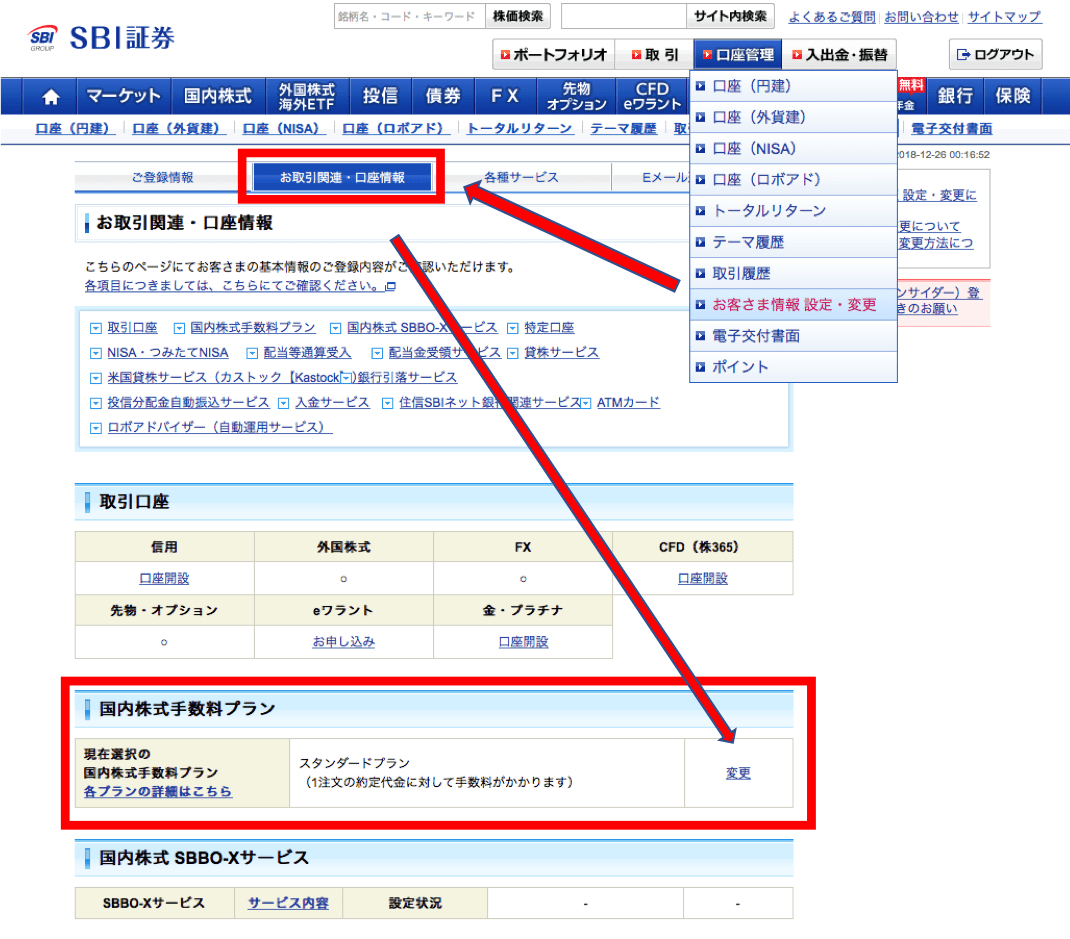Viewport: 1070px width, 939px height.
Task: Open the FX navigation tab
Action: pyautogui.click(x=505, y=96)
